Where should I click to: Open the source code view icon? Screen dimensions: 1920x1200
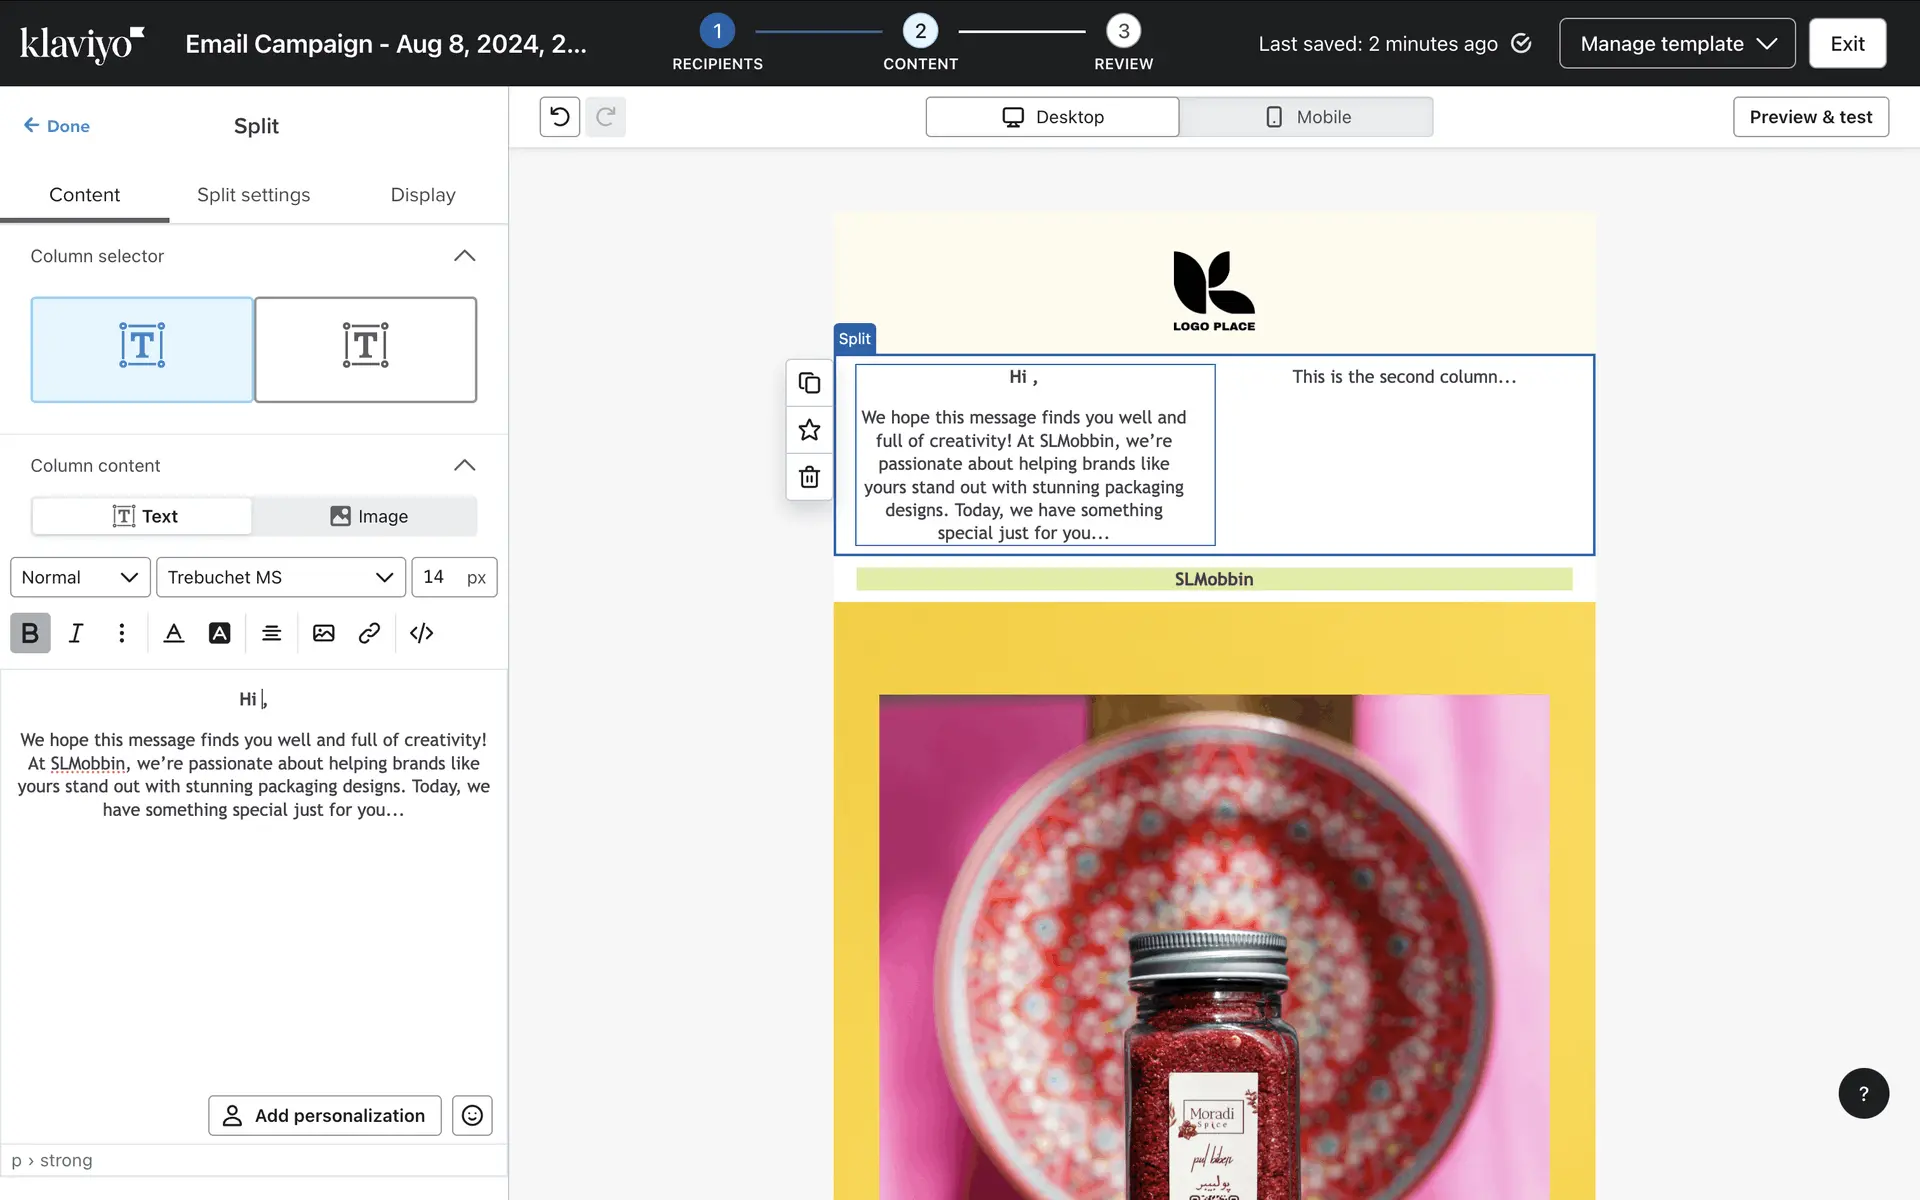[x=421, y=633]
